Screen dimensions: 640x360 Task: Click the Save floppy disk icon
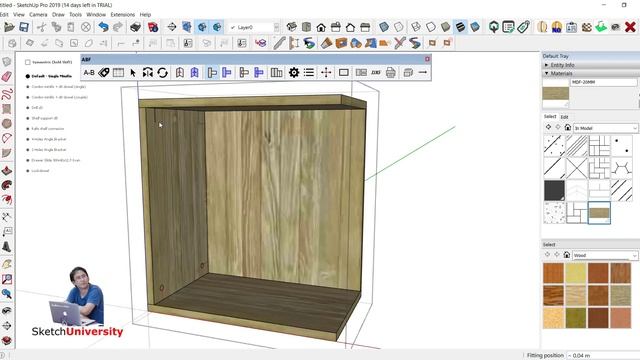tap(24, 27)
